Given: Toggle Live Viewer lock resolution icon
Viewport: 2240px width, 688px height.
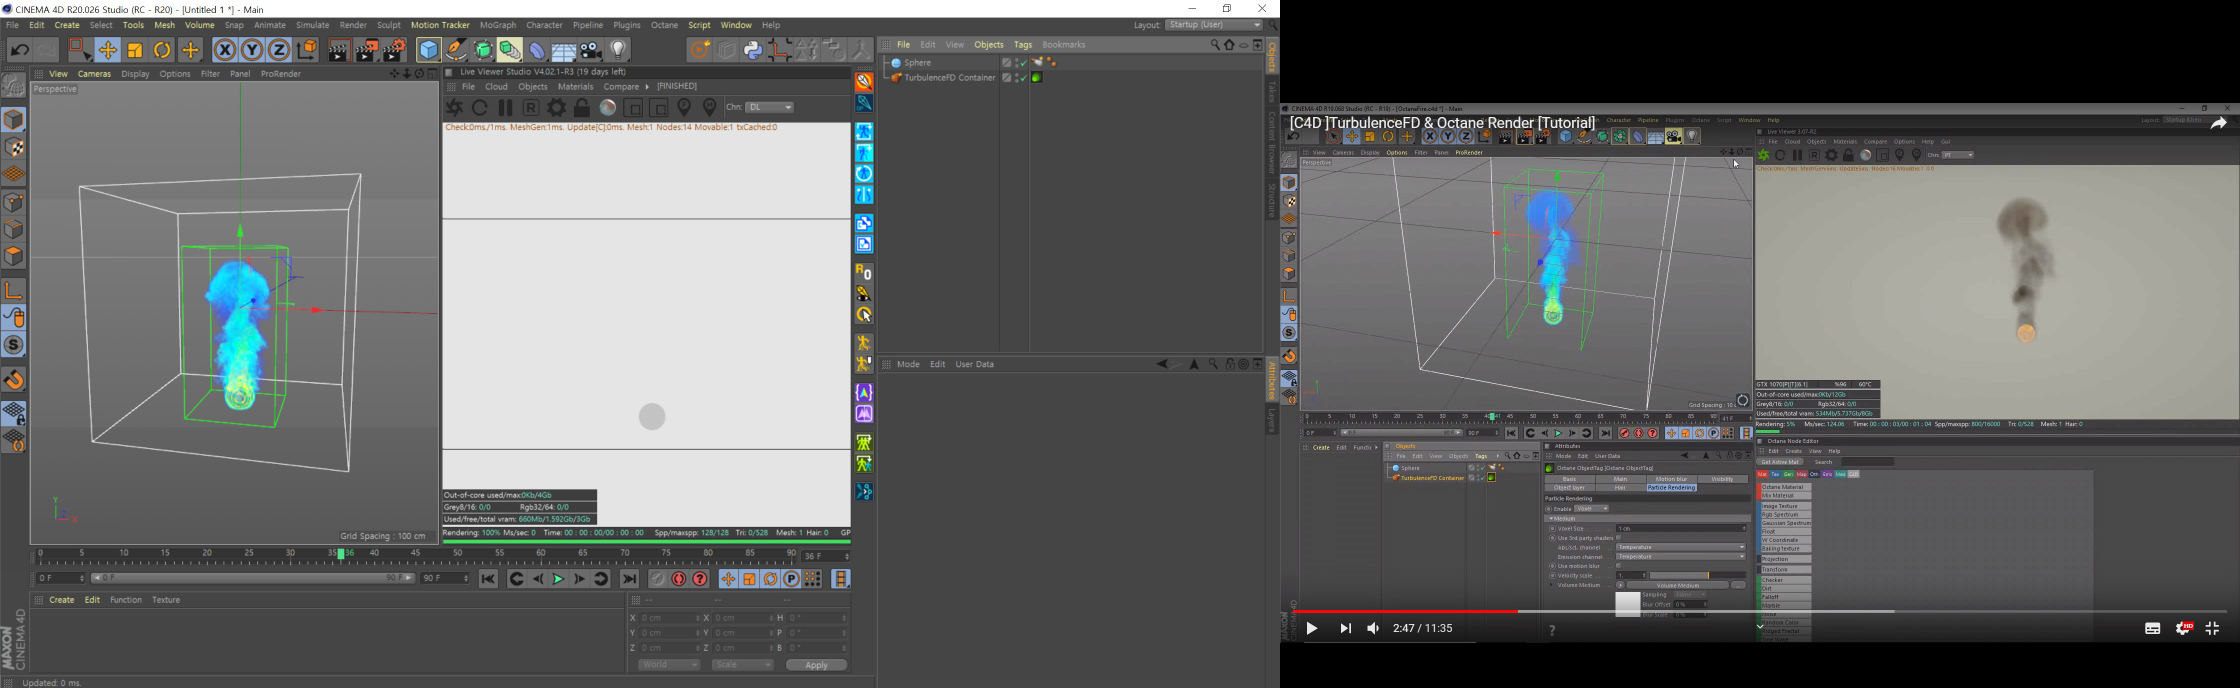Looking at the screenshot, I should click(582, 108).
